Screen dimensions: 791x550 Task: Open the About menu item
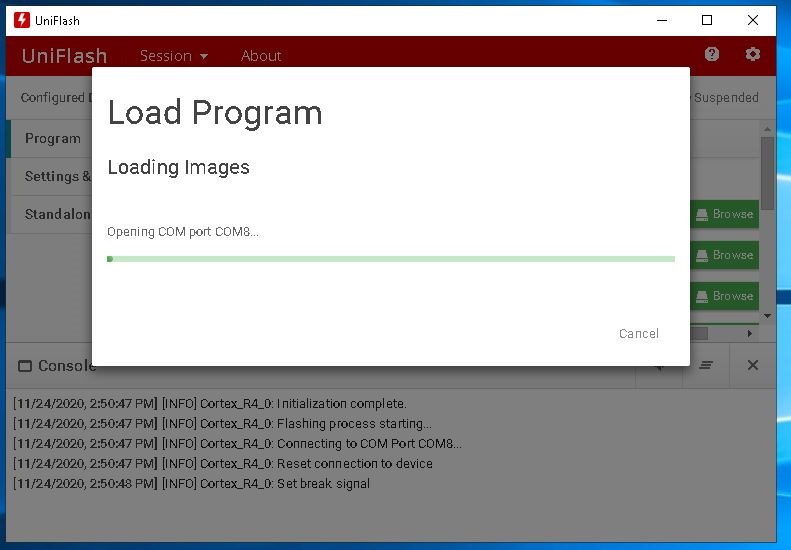(x=261, y=56)
